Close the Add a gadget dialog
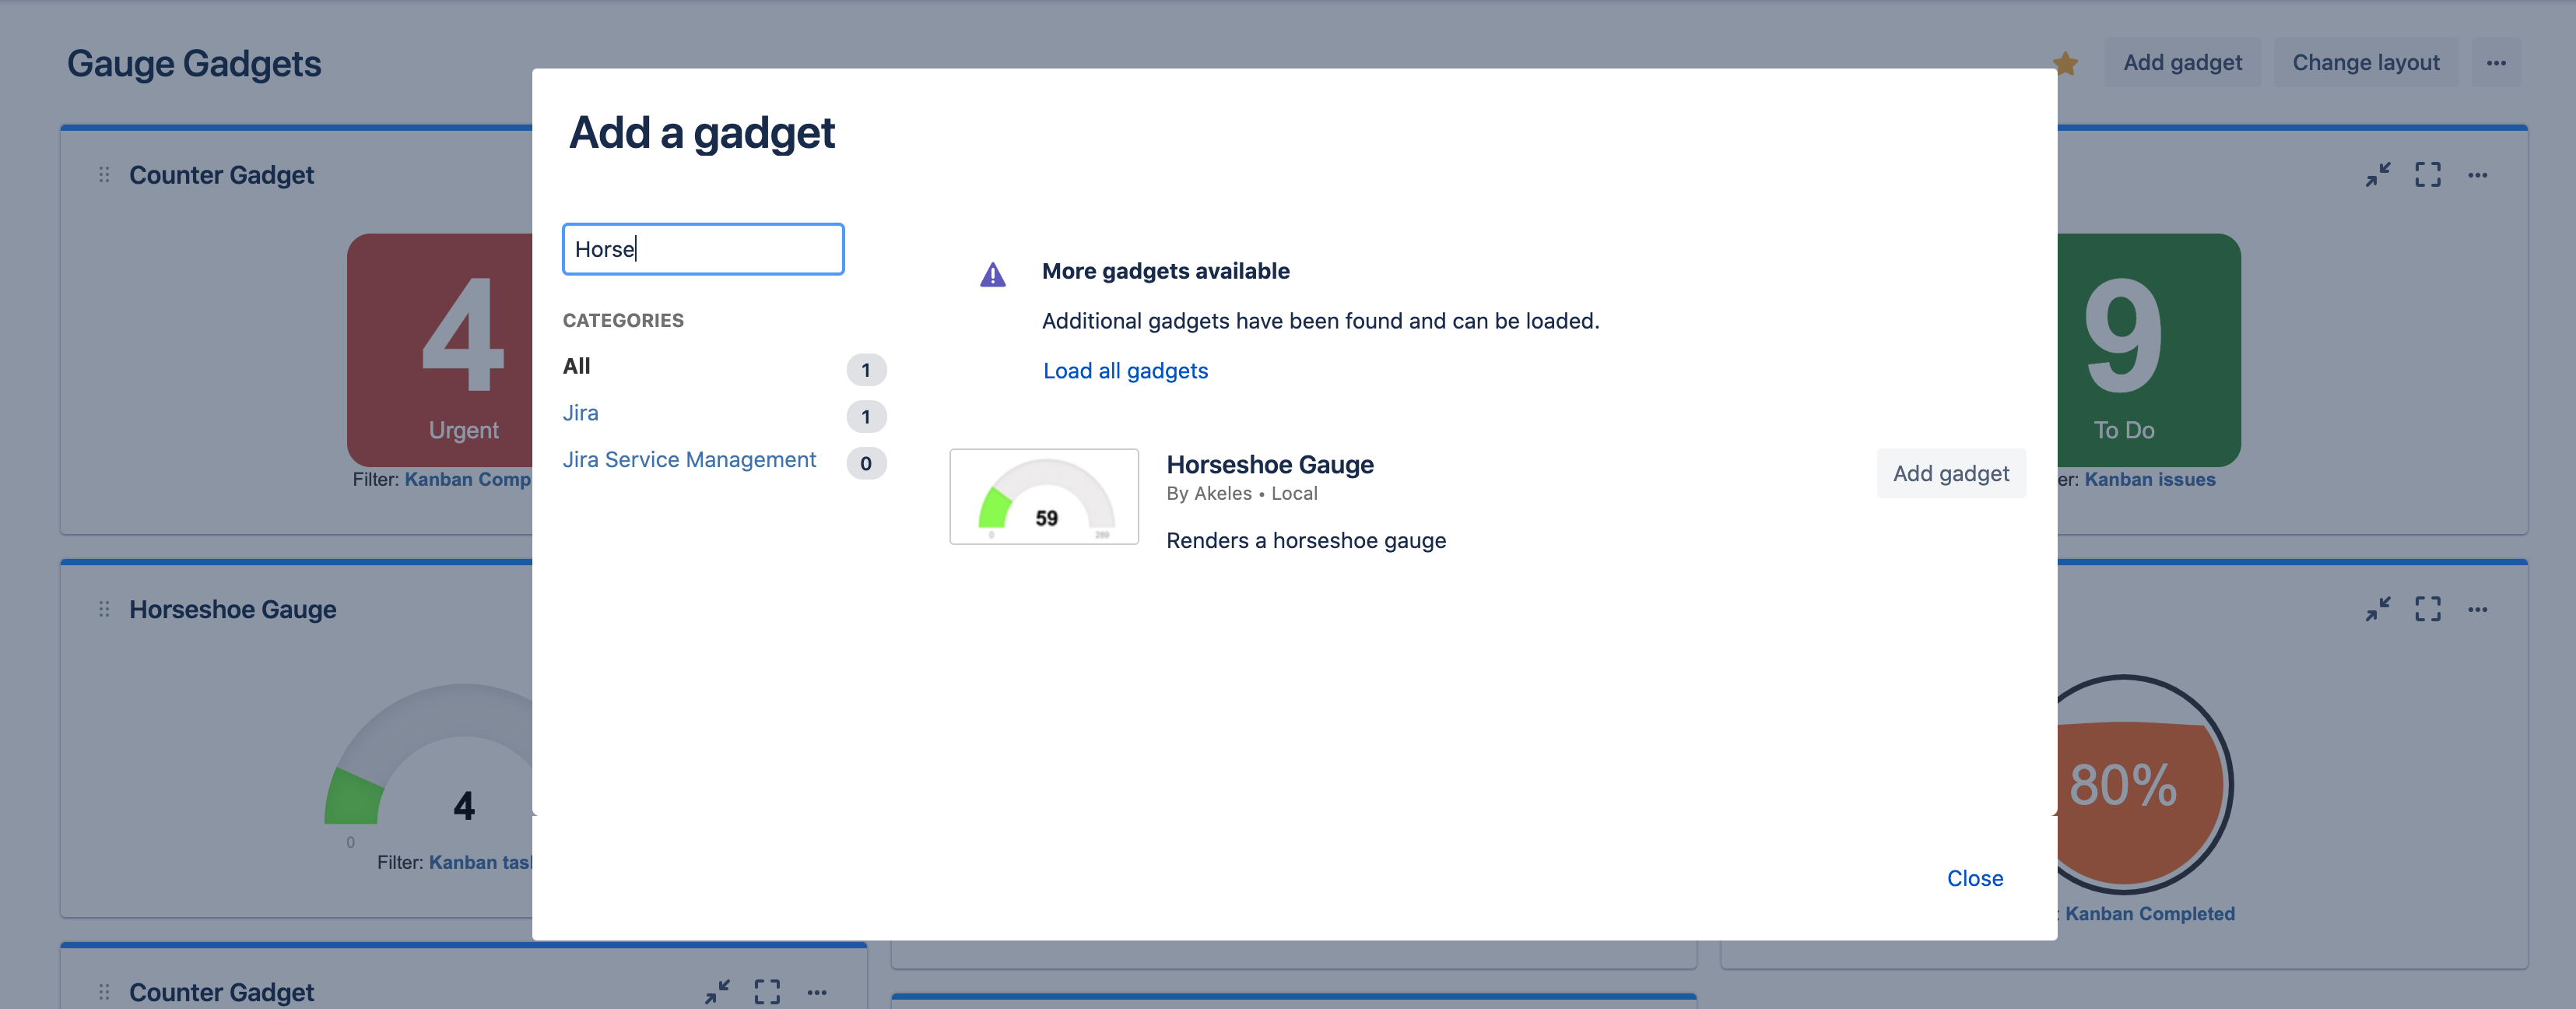2576x1009 pixels. (x=1974, y=878)
